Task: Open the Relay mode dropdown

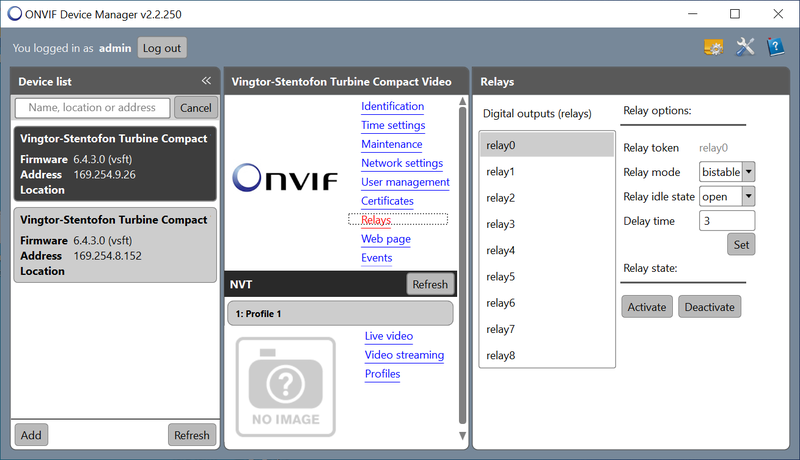Action: point(749,172)
